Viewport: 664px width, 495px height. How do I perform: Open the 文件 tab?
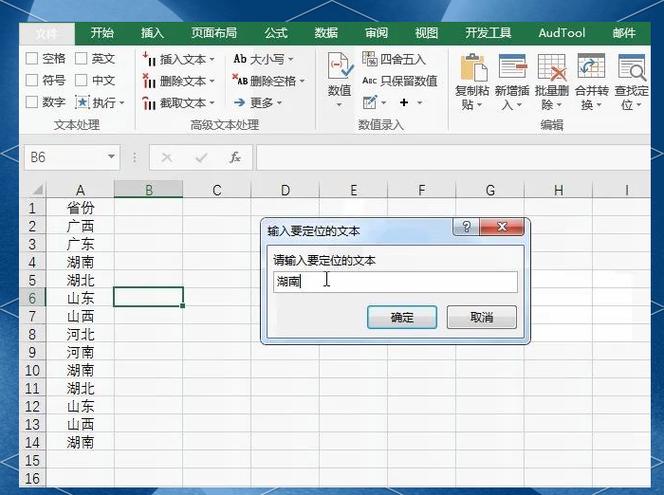(47, 33)
